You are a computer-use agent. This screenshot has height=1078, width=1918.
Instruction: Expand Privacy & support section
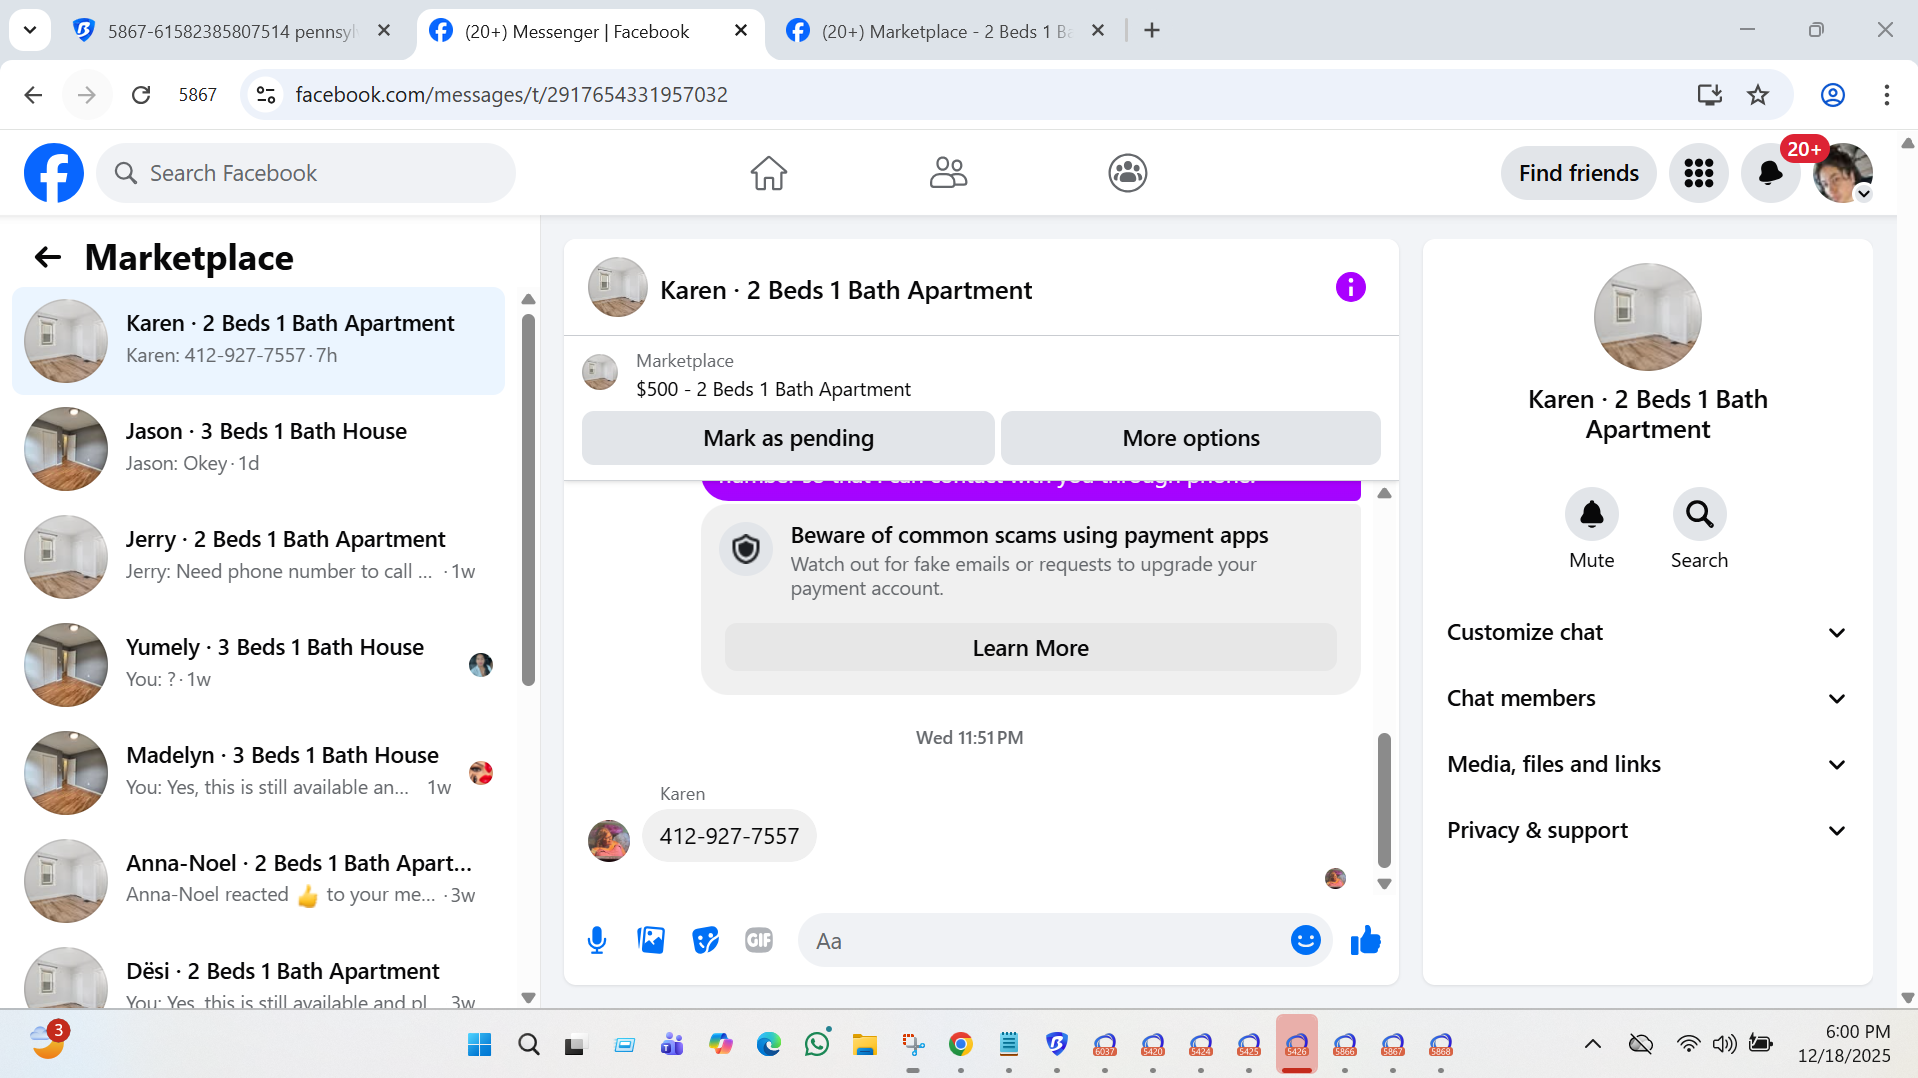coord(1647,831)
